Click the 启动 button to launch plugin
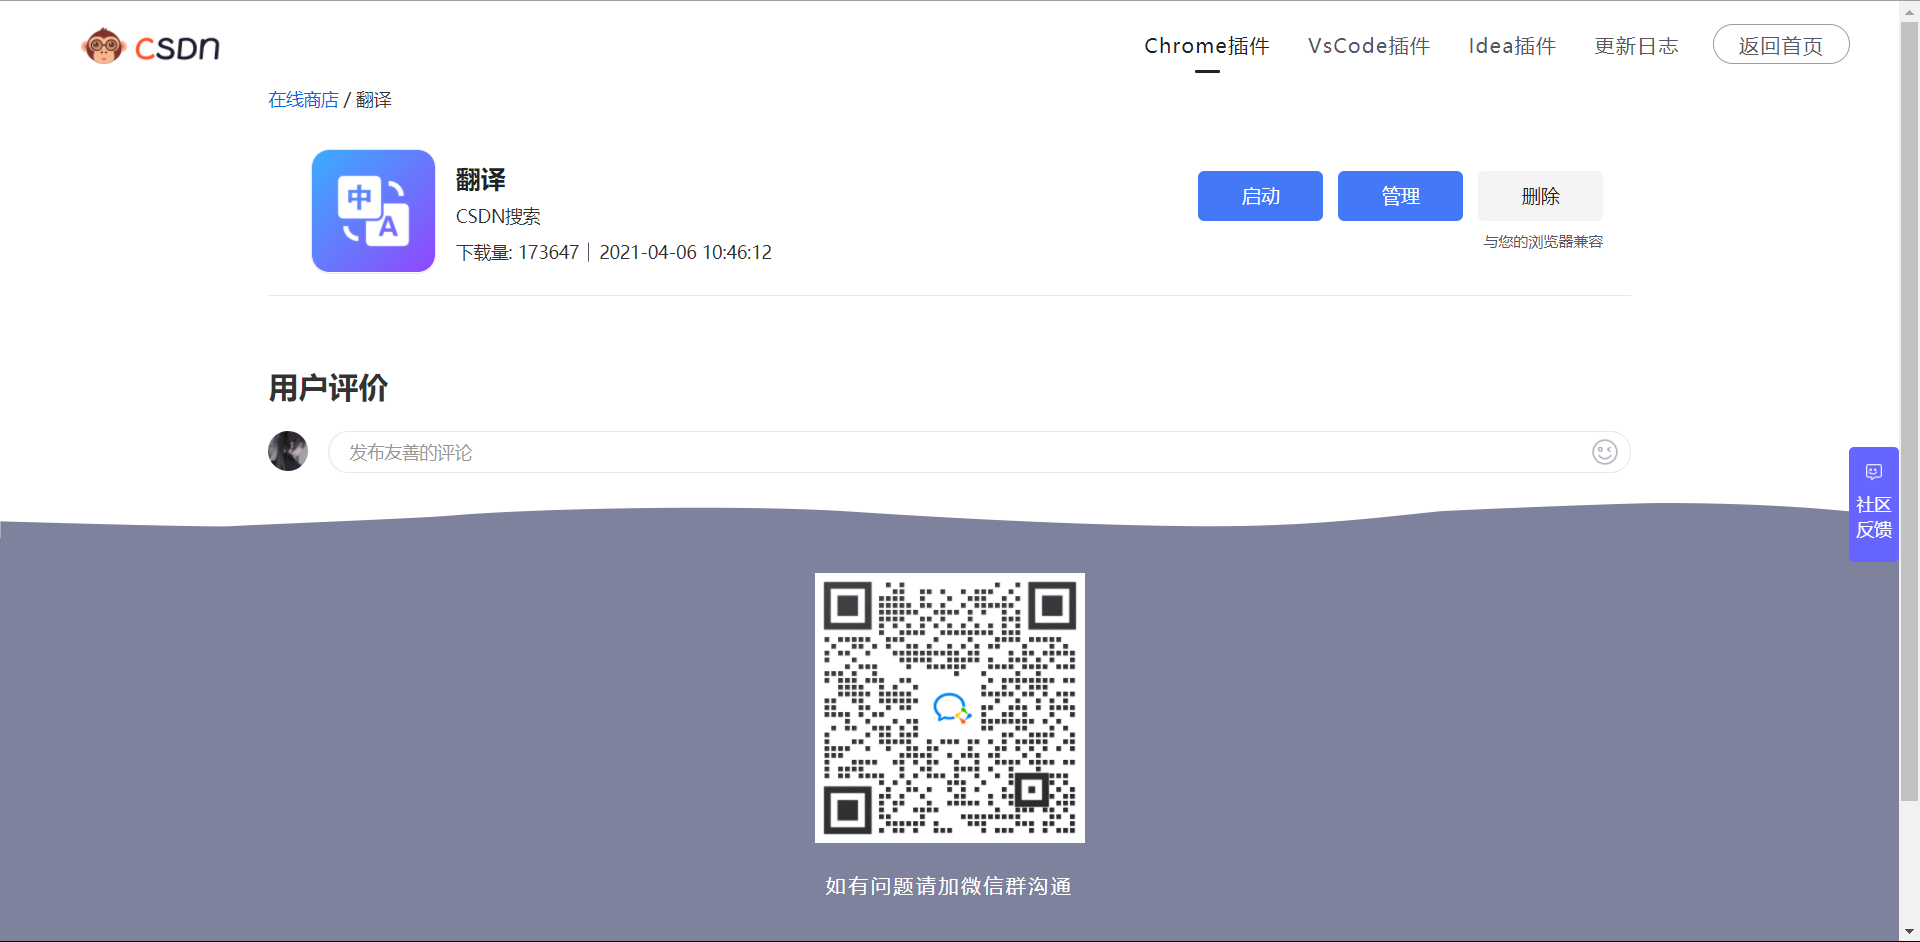This screenshot has height=942, width=1920. click(x=1259, y=196)
